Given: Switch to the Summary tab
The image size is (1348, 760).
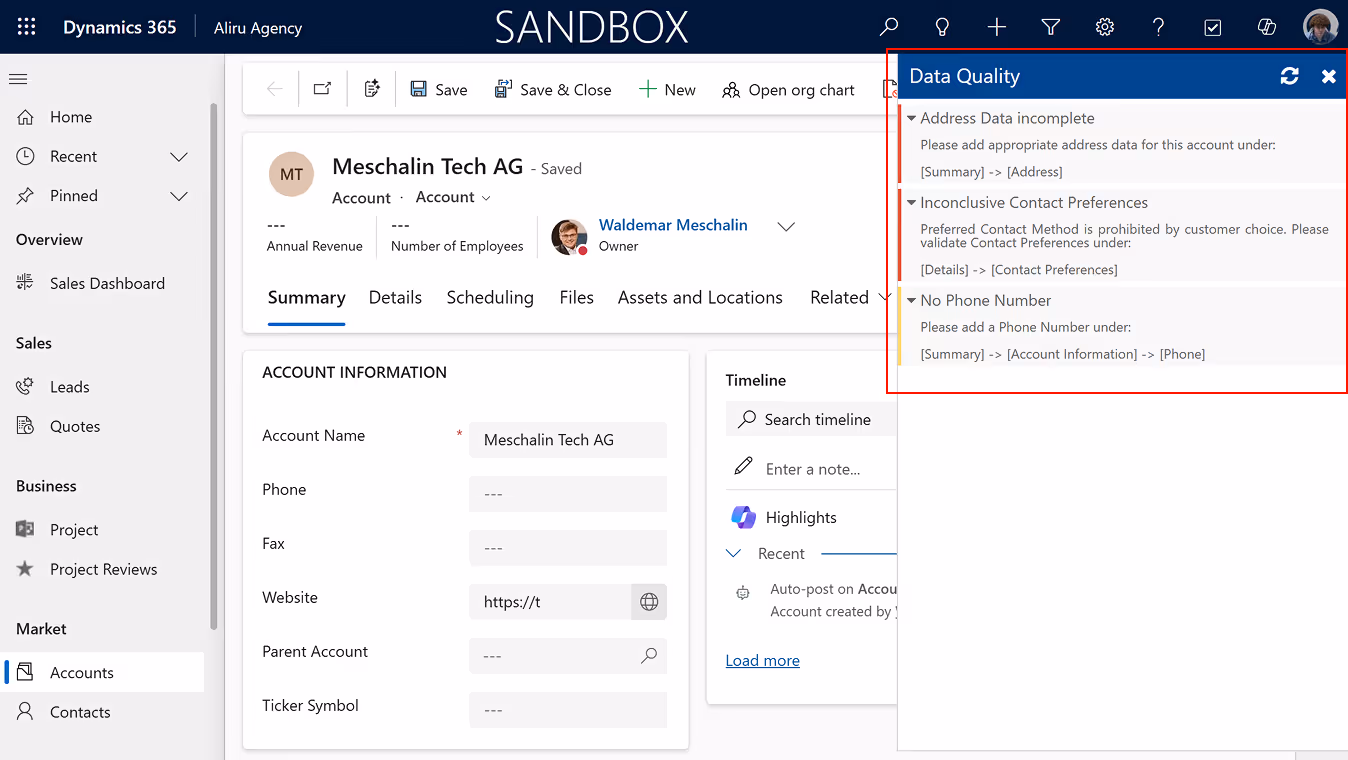Looking at the screenshot, I should (x=307, y=297).
